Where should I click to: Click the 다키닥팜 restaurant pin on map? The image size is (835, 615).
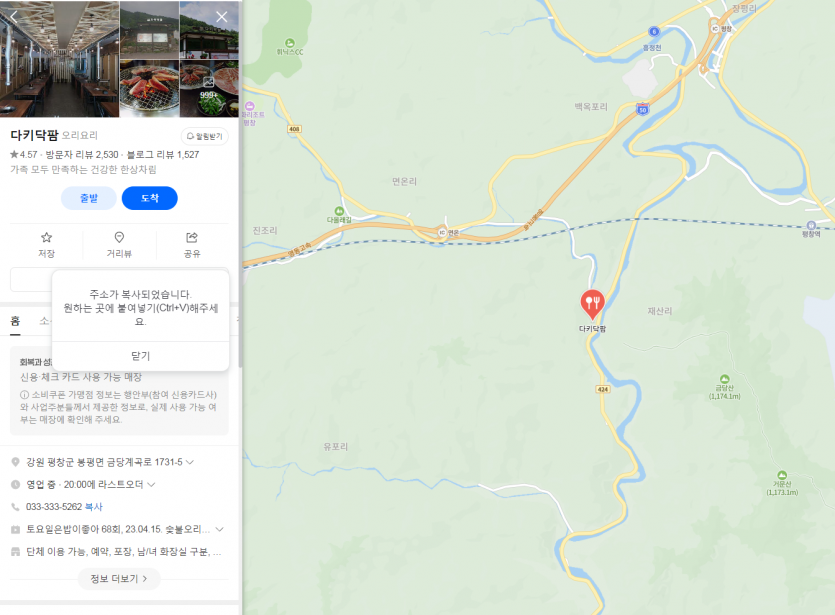pyautogui.click(x=592, y=304)
